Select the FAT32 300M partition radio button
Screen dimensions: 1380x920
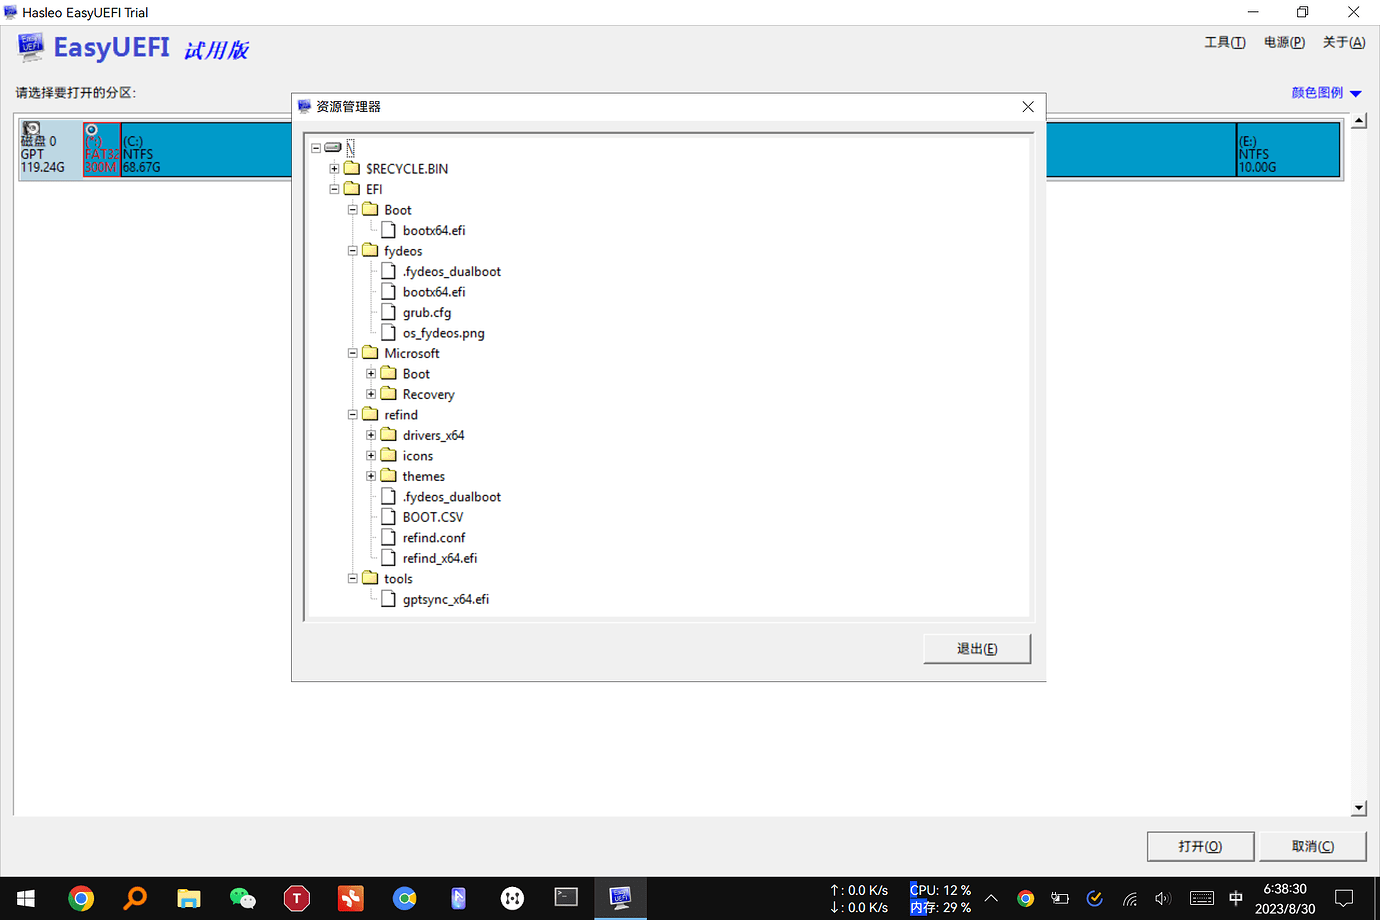[91, 130]
